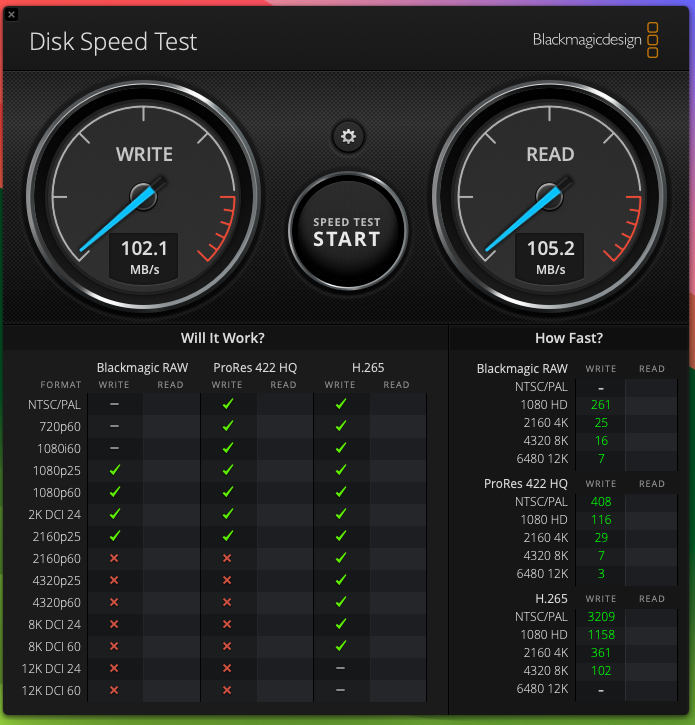Click 4320p25 ProRes 422 HQ red cross

tap(227, 580)
